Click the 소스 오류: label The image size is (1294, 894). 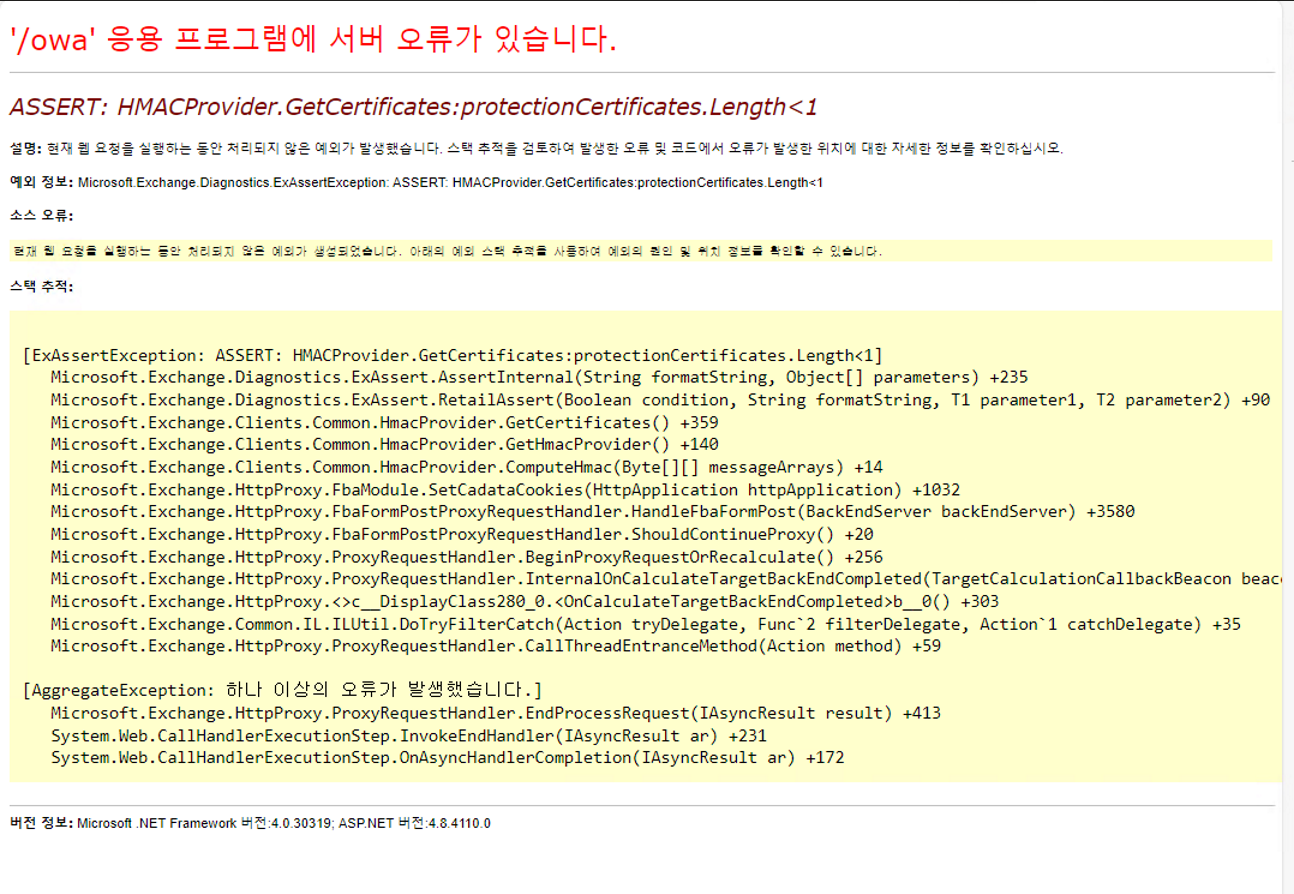(42, 215)
